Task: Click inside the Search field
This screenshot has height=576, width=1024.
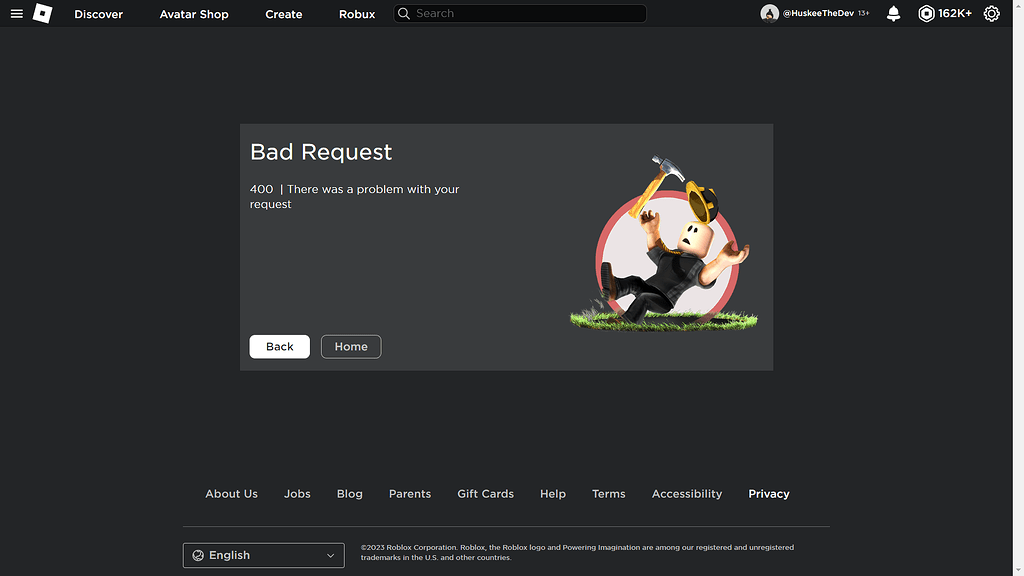Action: tap(520, 13)
